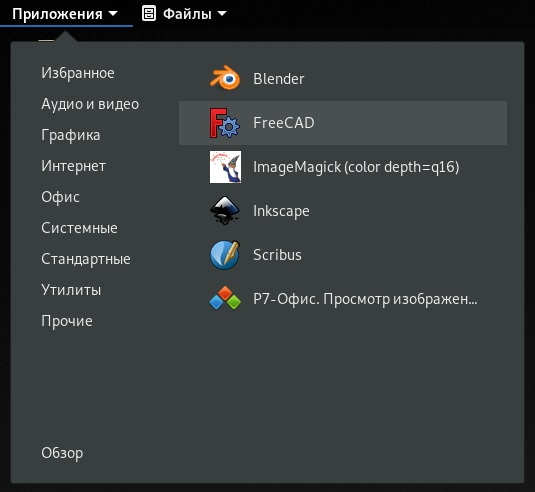Switch to the Интернет category
The height and width of the screenshot is (492, 535).
point(73,166)
